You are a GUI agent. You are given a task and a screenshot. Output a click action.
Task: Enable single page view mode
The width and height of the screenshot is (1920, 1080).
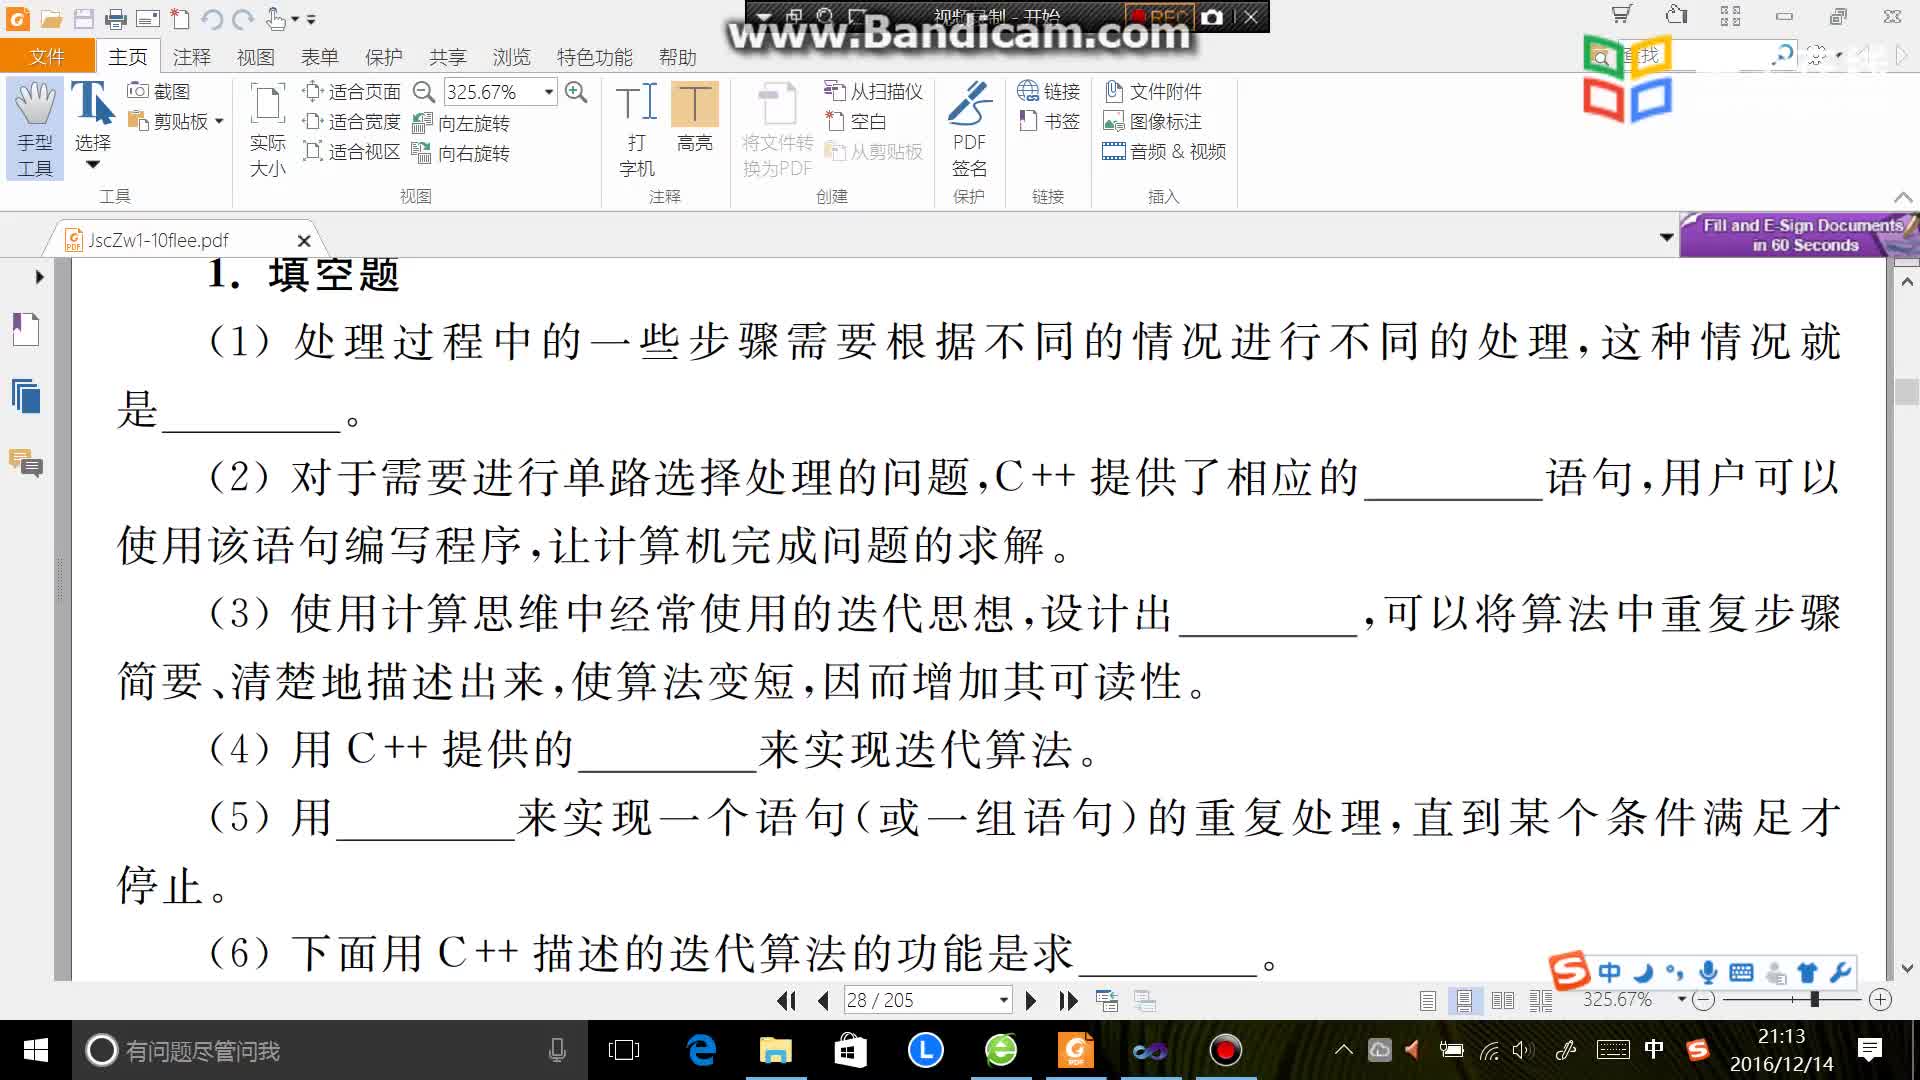click(1428, 1000)
